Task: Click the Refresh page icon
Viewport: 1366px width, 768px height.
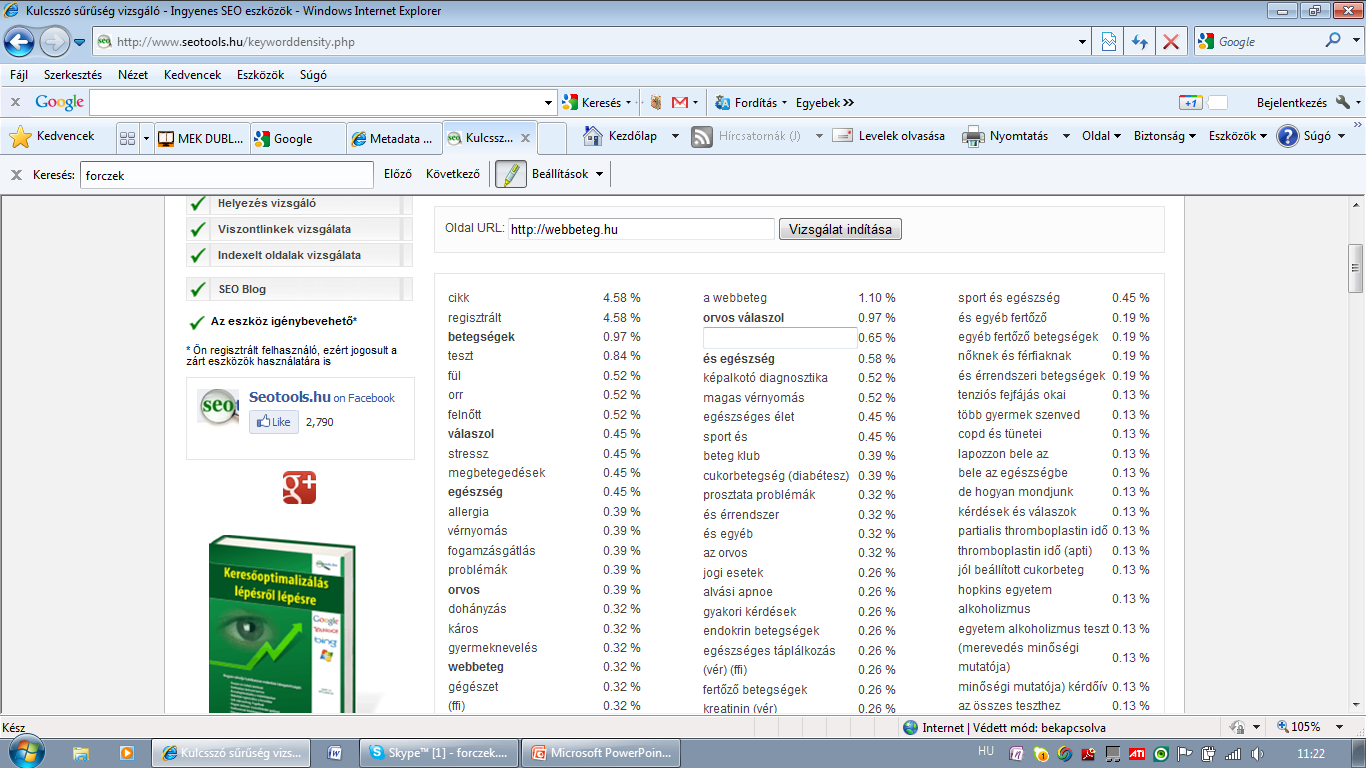Action: 1139,42
